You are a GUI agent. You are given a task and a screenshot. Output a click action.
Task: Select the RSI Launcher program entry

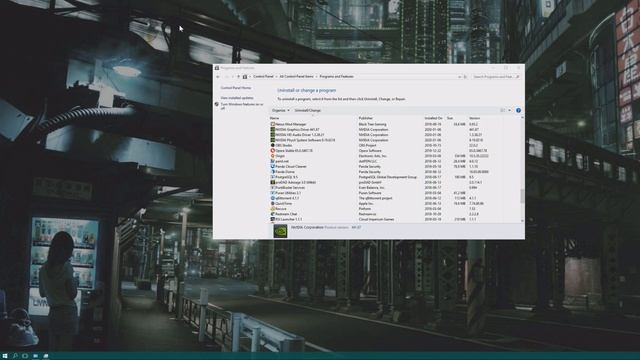tap(288, 220)
